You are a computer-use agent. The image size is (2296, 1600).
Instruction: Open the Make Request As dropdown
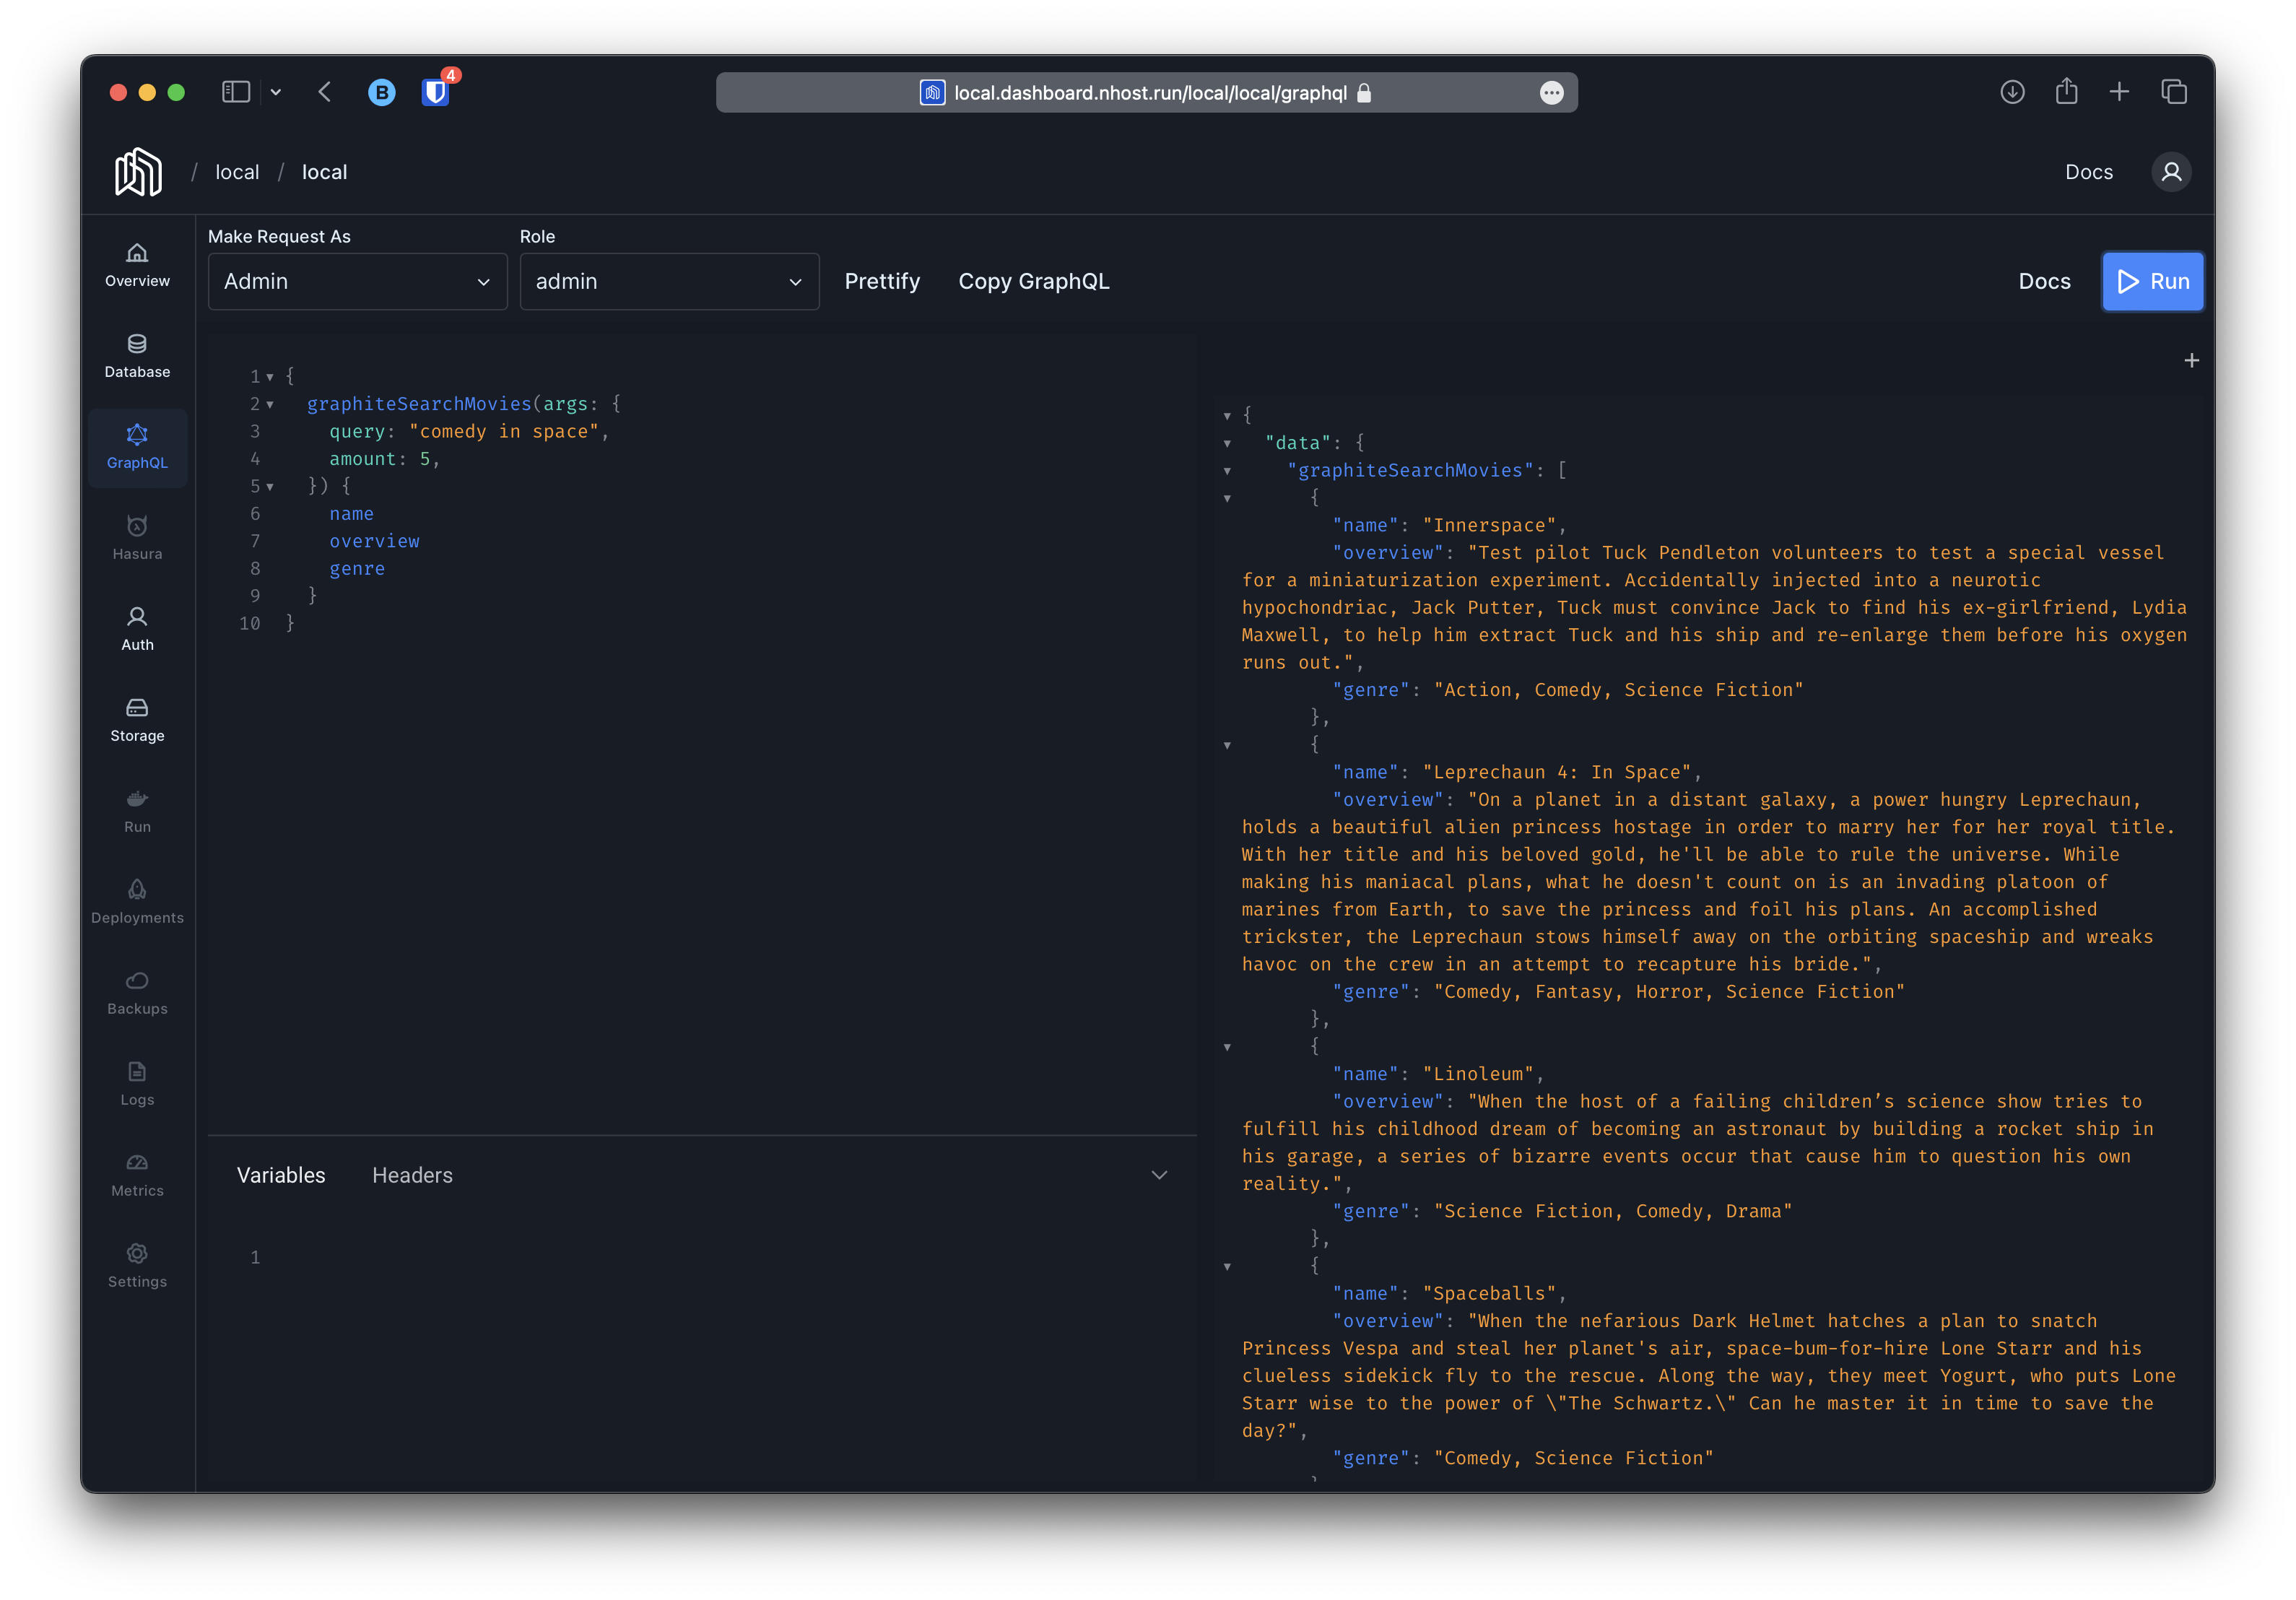[357, 282]
